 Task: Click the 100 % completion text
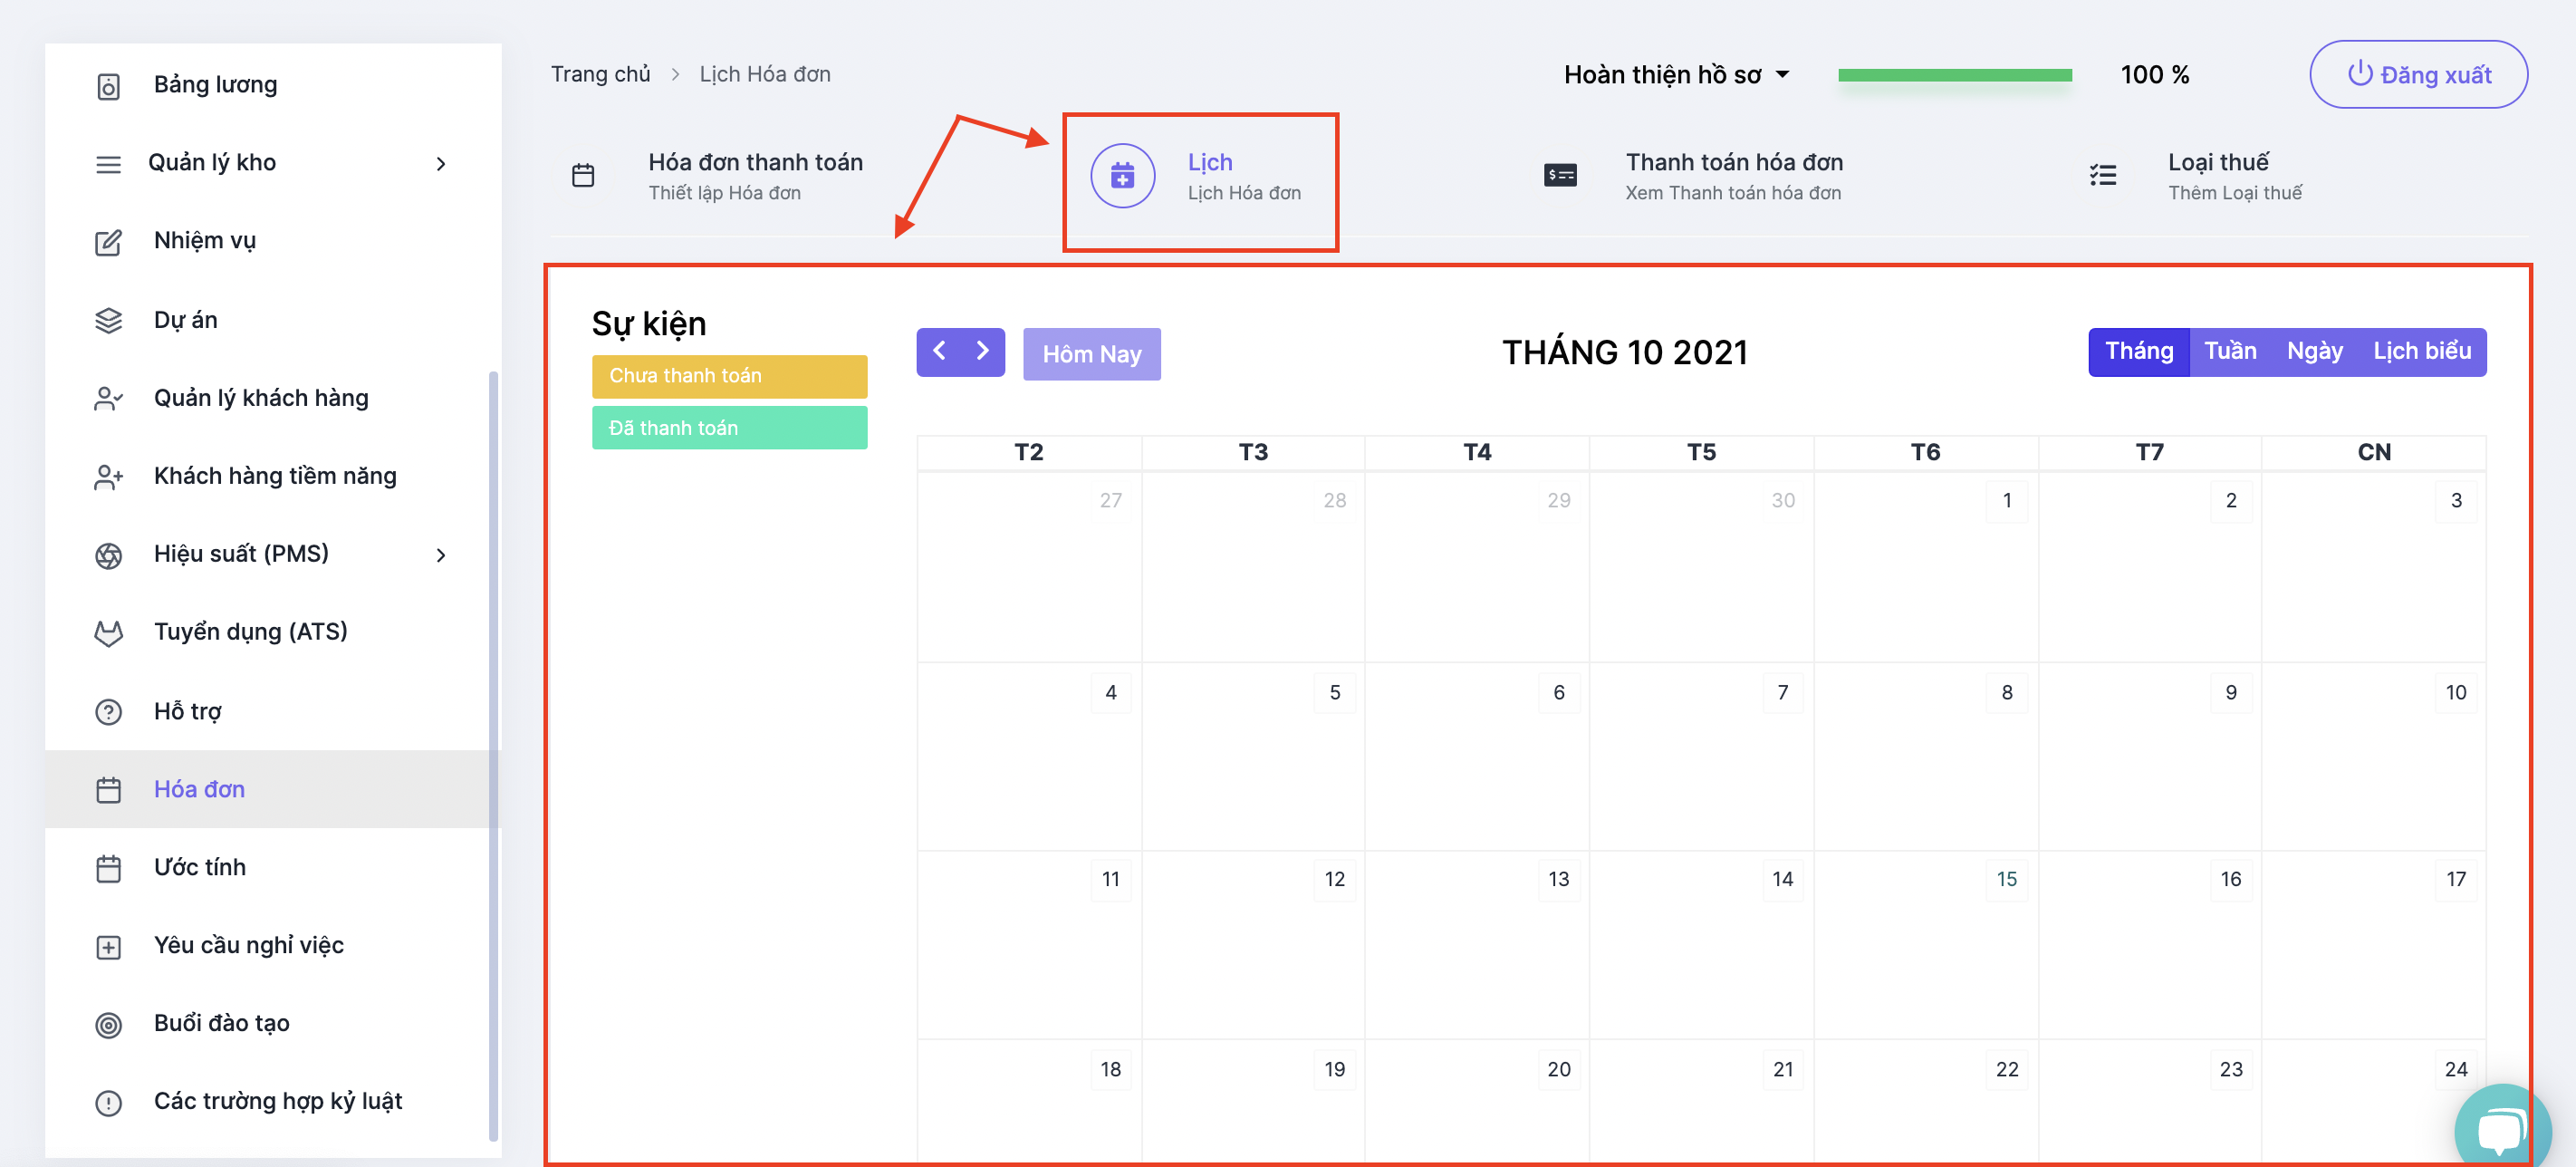(x=2154, y=75)
